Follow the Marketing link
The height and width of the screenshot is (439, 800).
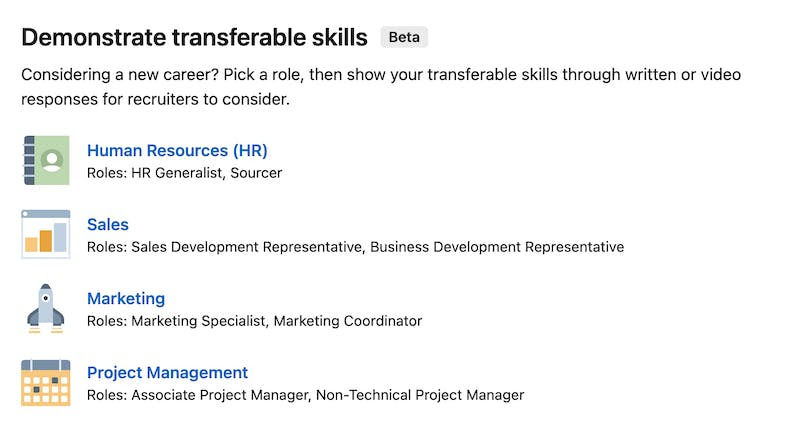click(x=126, y=299)
